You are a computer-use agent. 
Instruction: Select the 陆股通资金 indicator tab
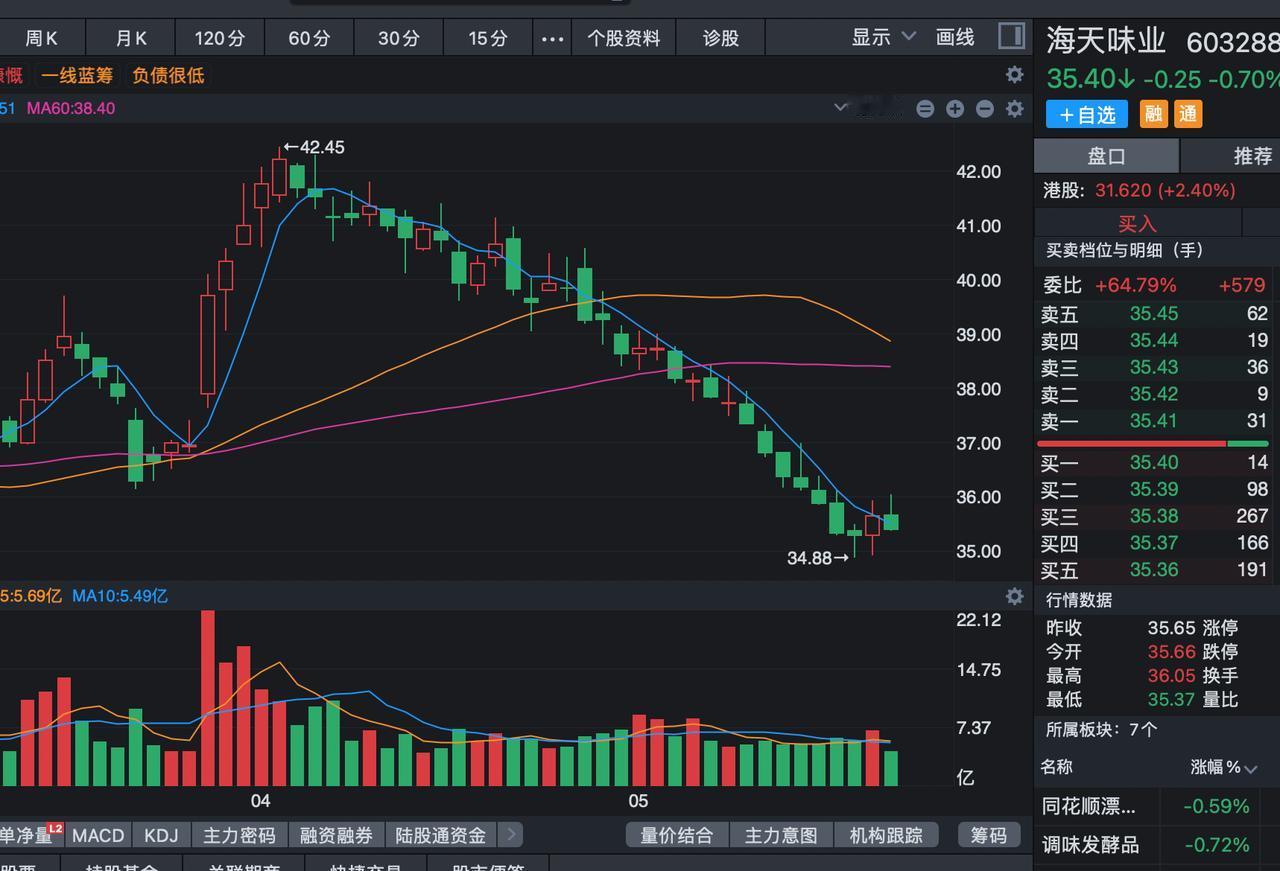pyautogui.click(x=441, y=835)
